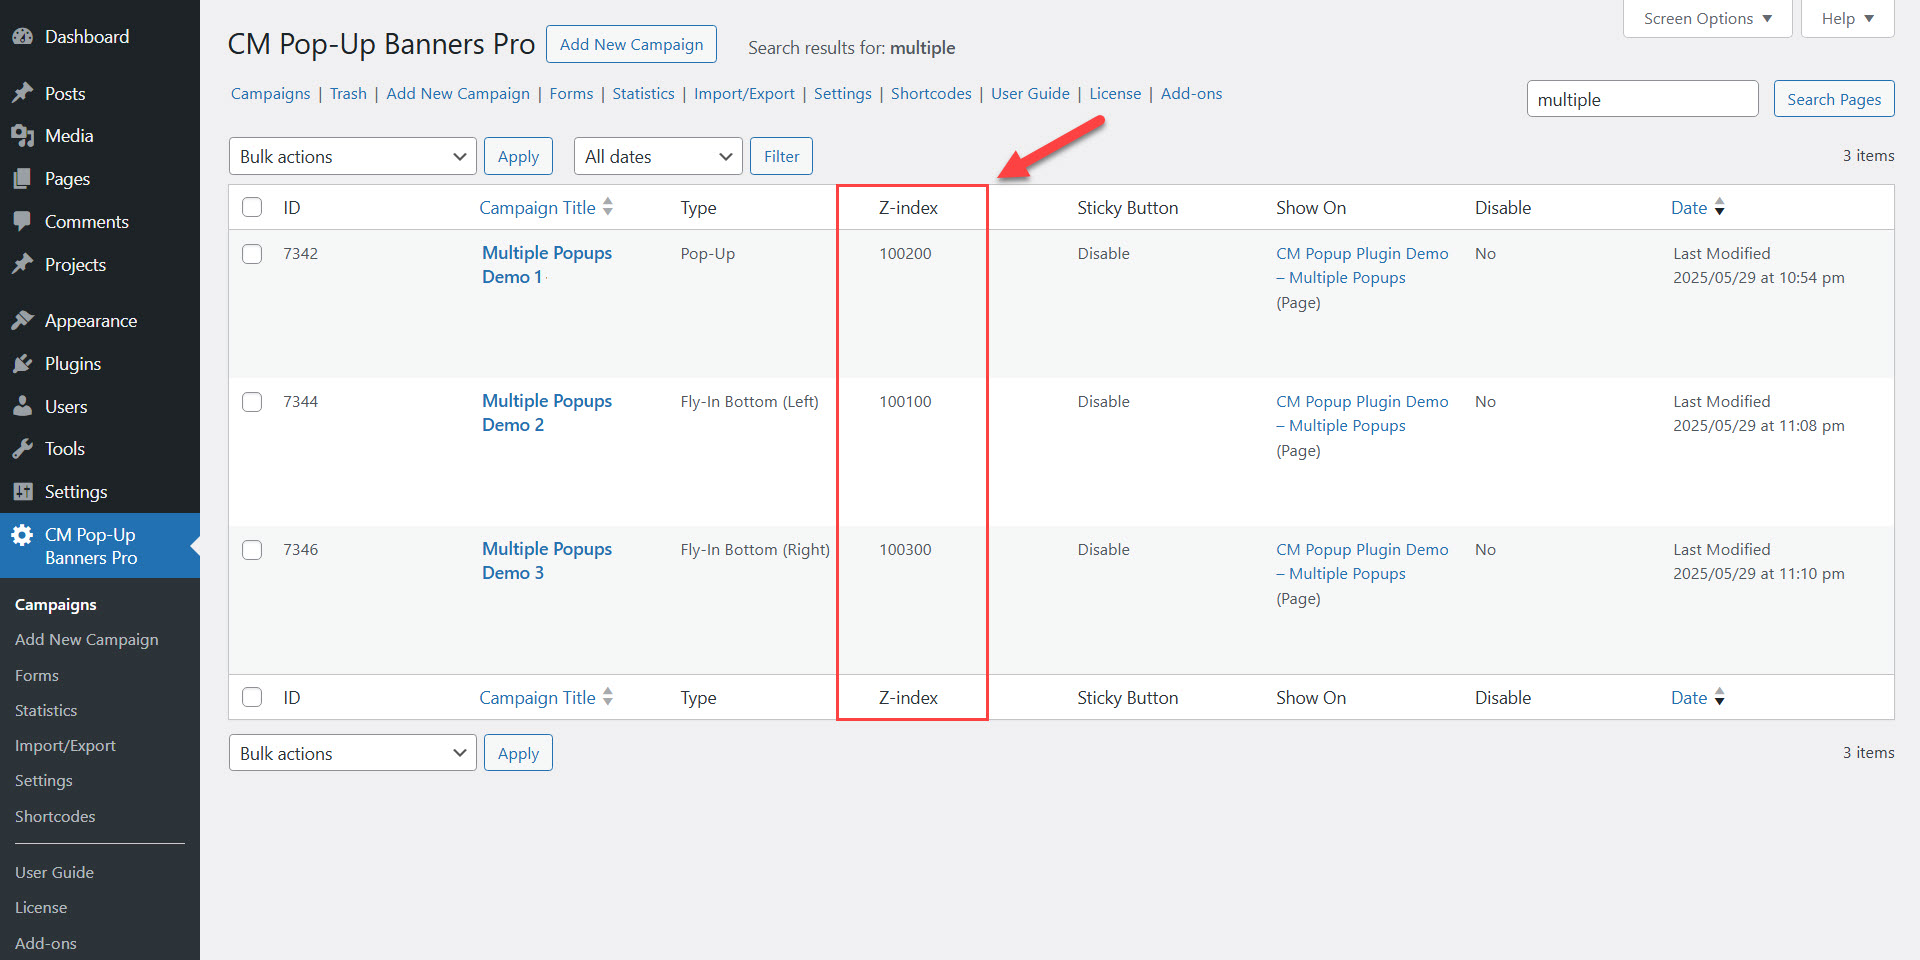Screen dimensions: 1920x960
Task: Toggle select-all checkbox in table footer
Action: pyautogui.click(x=252, y=697)
